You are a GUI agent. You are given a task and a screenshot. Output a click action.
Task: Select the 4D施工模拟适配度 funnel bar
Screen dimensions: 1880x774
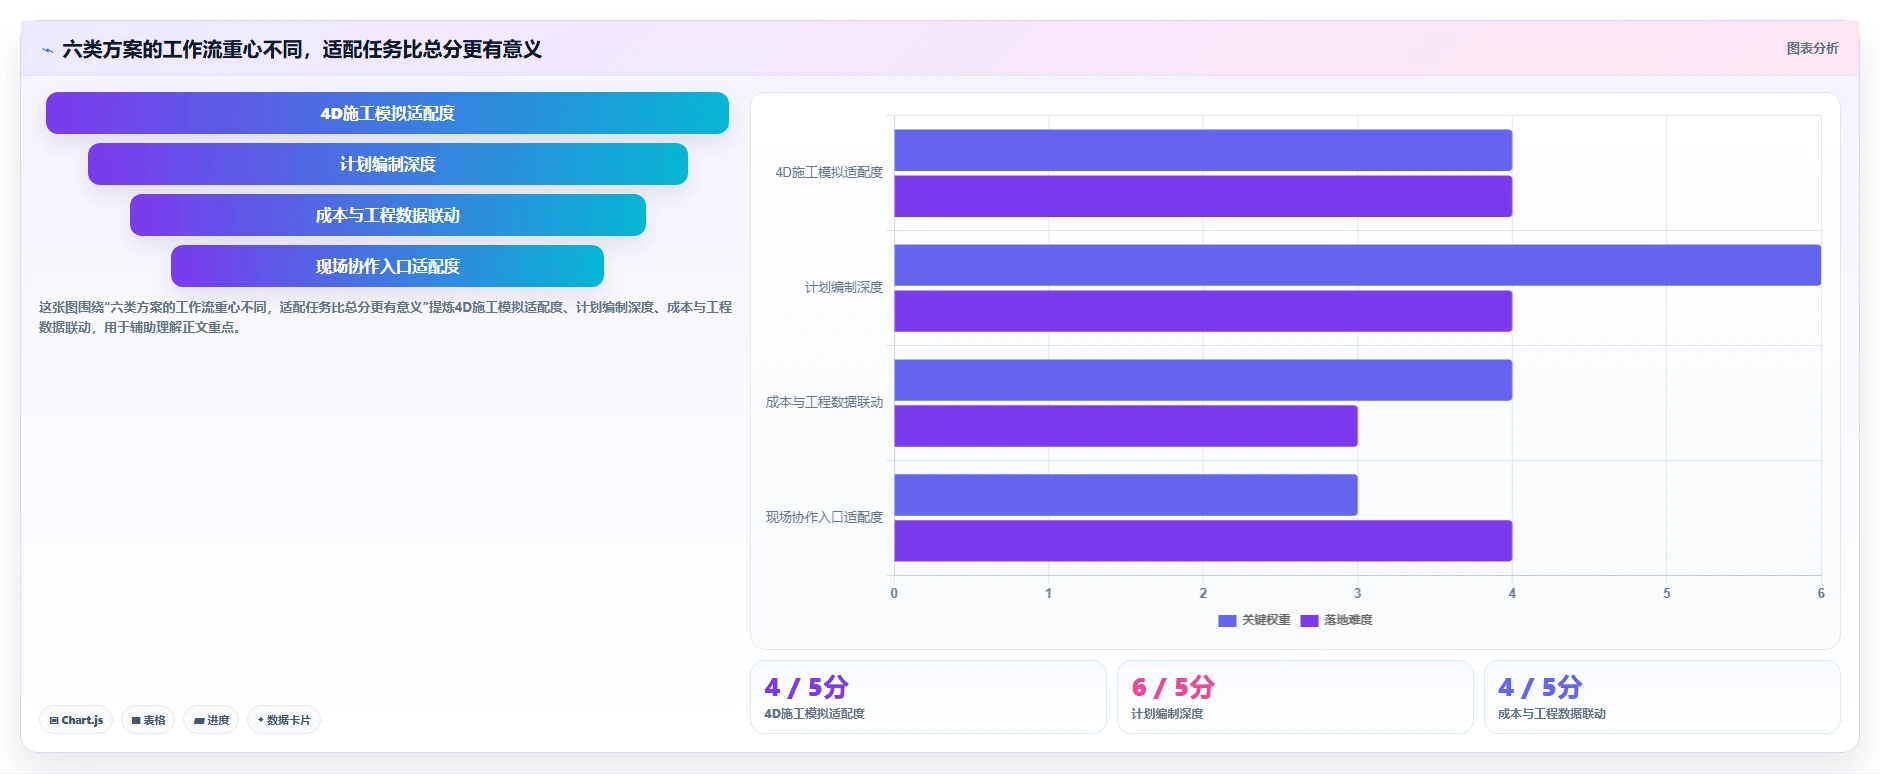click(x=387, y=113)
